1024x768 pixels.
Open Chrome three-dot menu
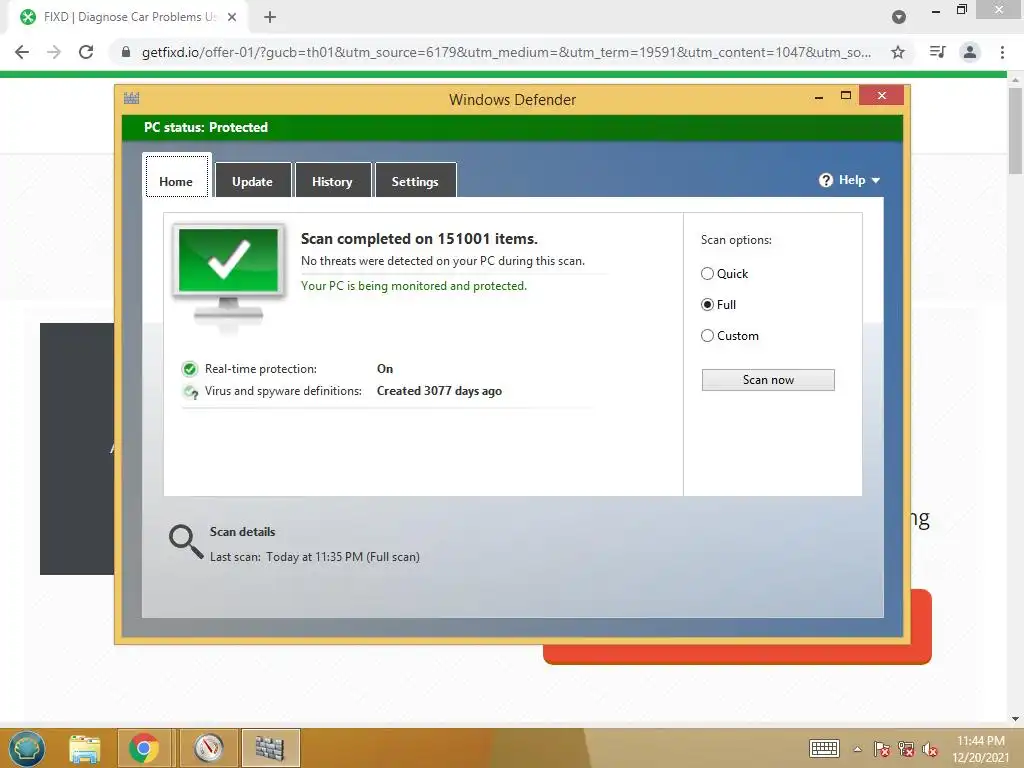[1002, 52]
